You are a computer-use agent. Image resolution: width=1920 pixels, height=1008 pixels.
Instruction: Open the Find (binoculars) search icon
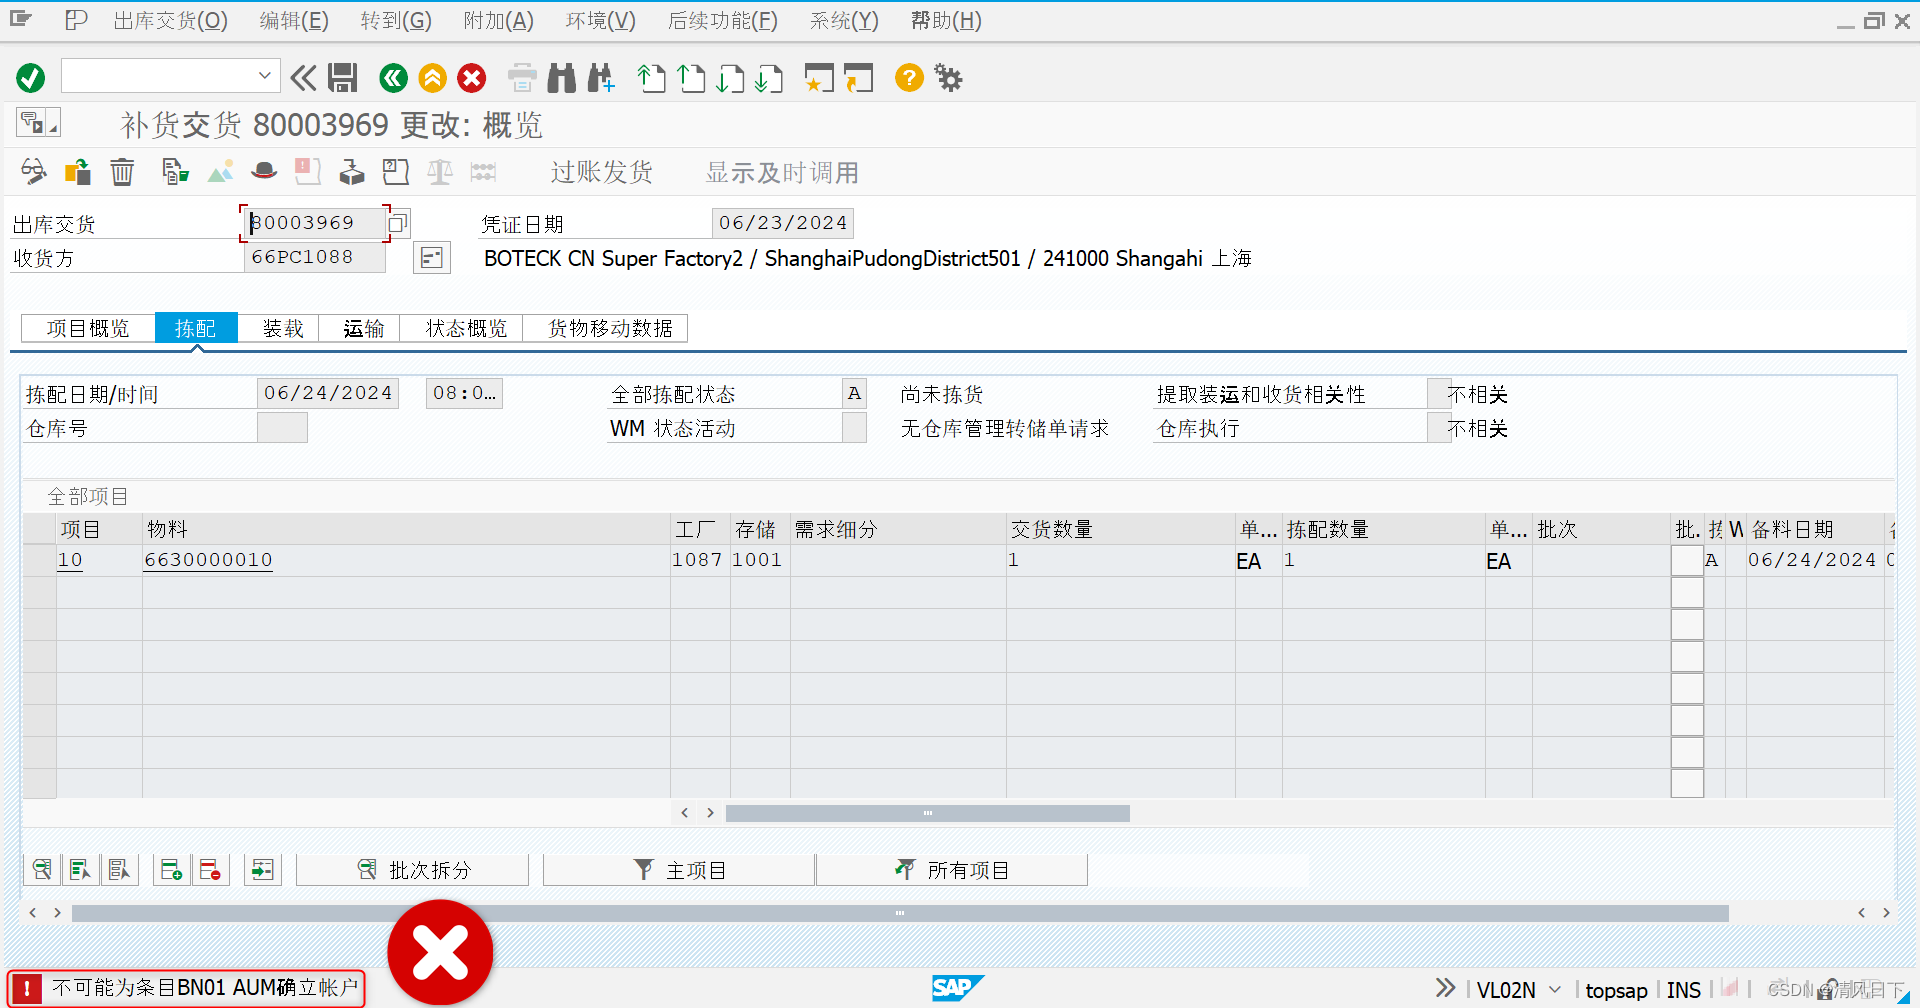click(561, 78)
